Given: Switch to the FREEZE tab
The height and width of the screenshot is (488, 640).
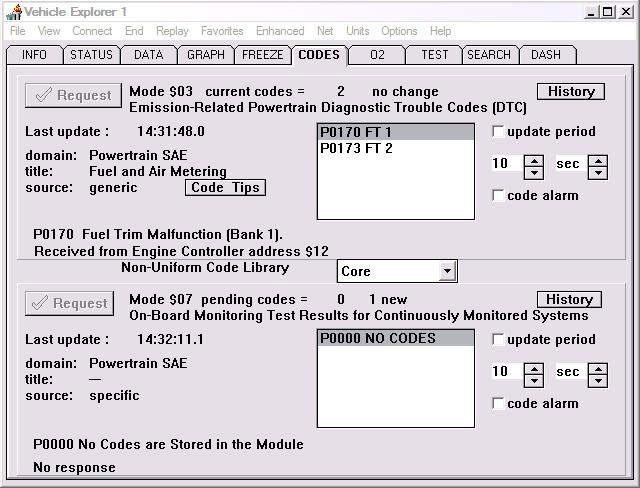Looking at the screenshot, I should point(263,55).
